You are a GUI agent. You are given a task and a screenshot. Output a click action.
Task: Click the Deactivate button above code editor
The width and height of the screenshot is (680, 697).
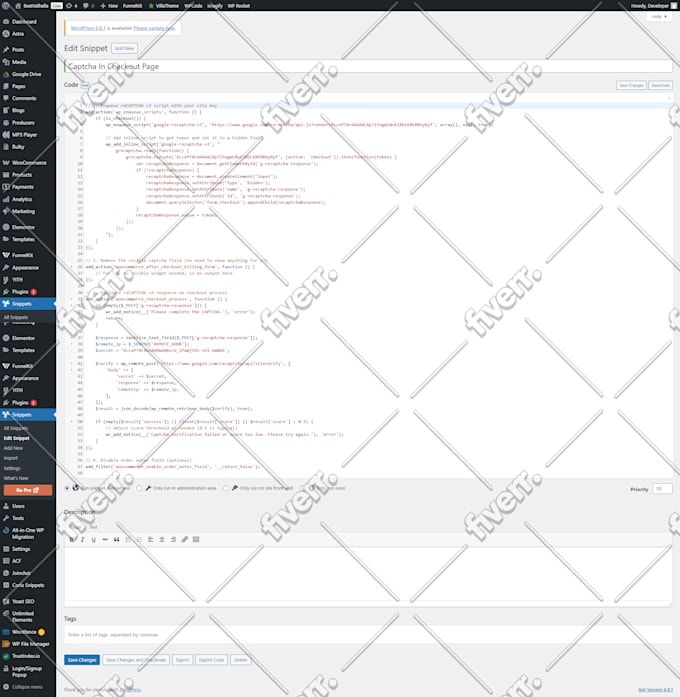click(x=660, y=85)
